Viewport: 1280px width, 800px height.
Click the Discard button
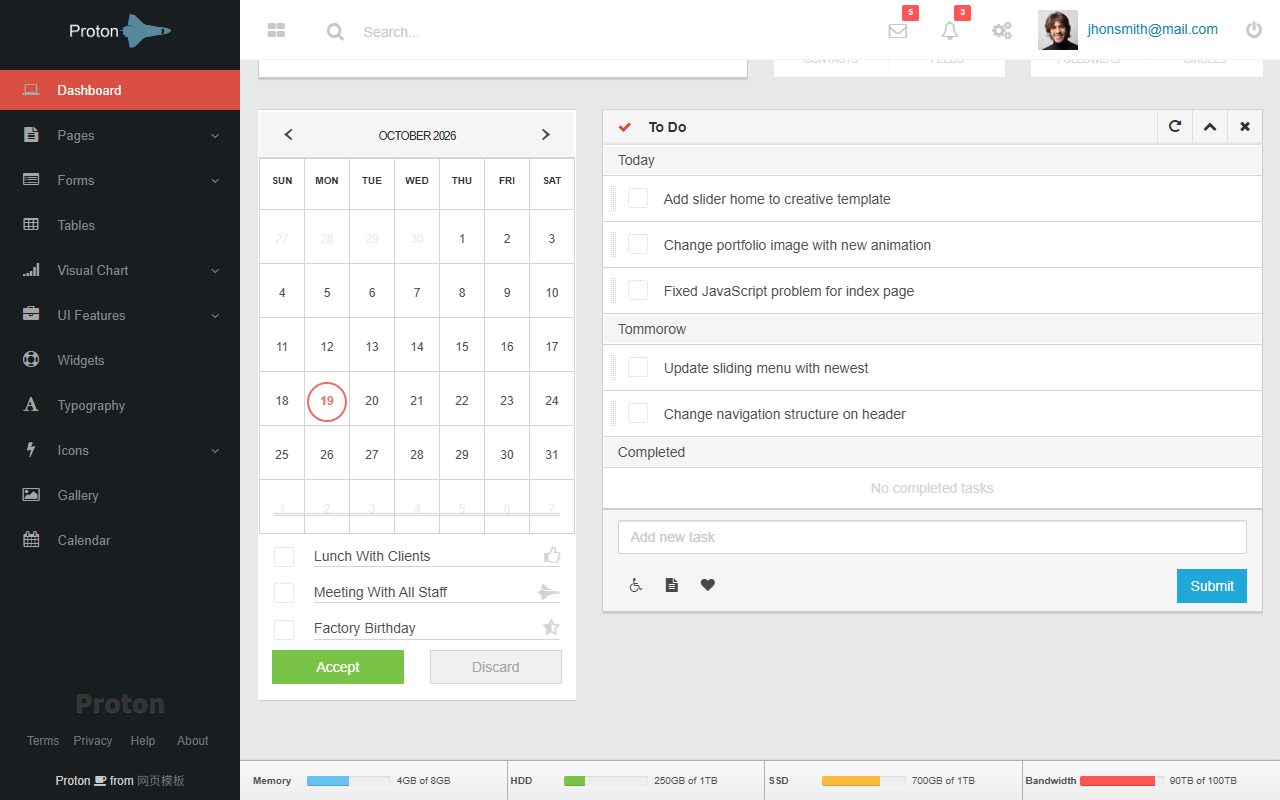click(496, 667)
